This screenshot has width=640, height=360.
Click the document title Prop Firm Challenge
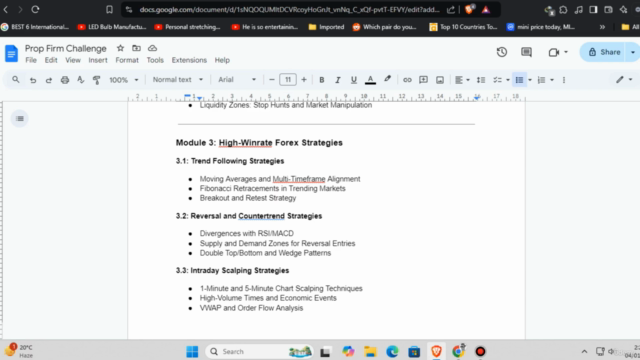point(65,49)
